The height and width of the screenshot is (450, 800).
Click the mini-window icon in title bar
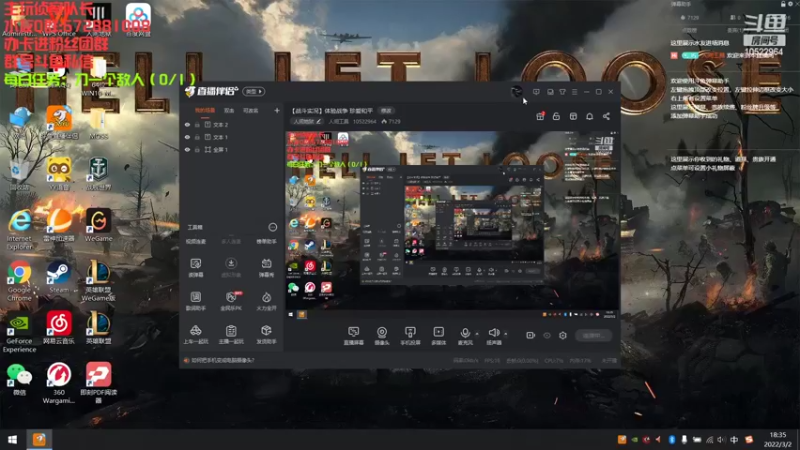[x=550, y=92]
